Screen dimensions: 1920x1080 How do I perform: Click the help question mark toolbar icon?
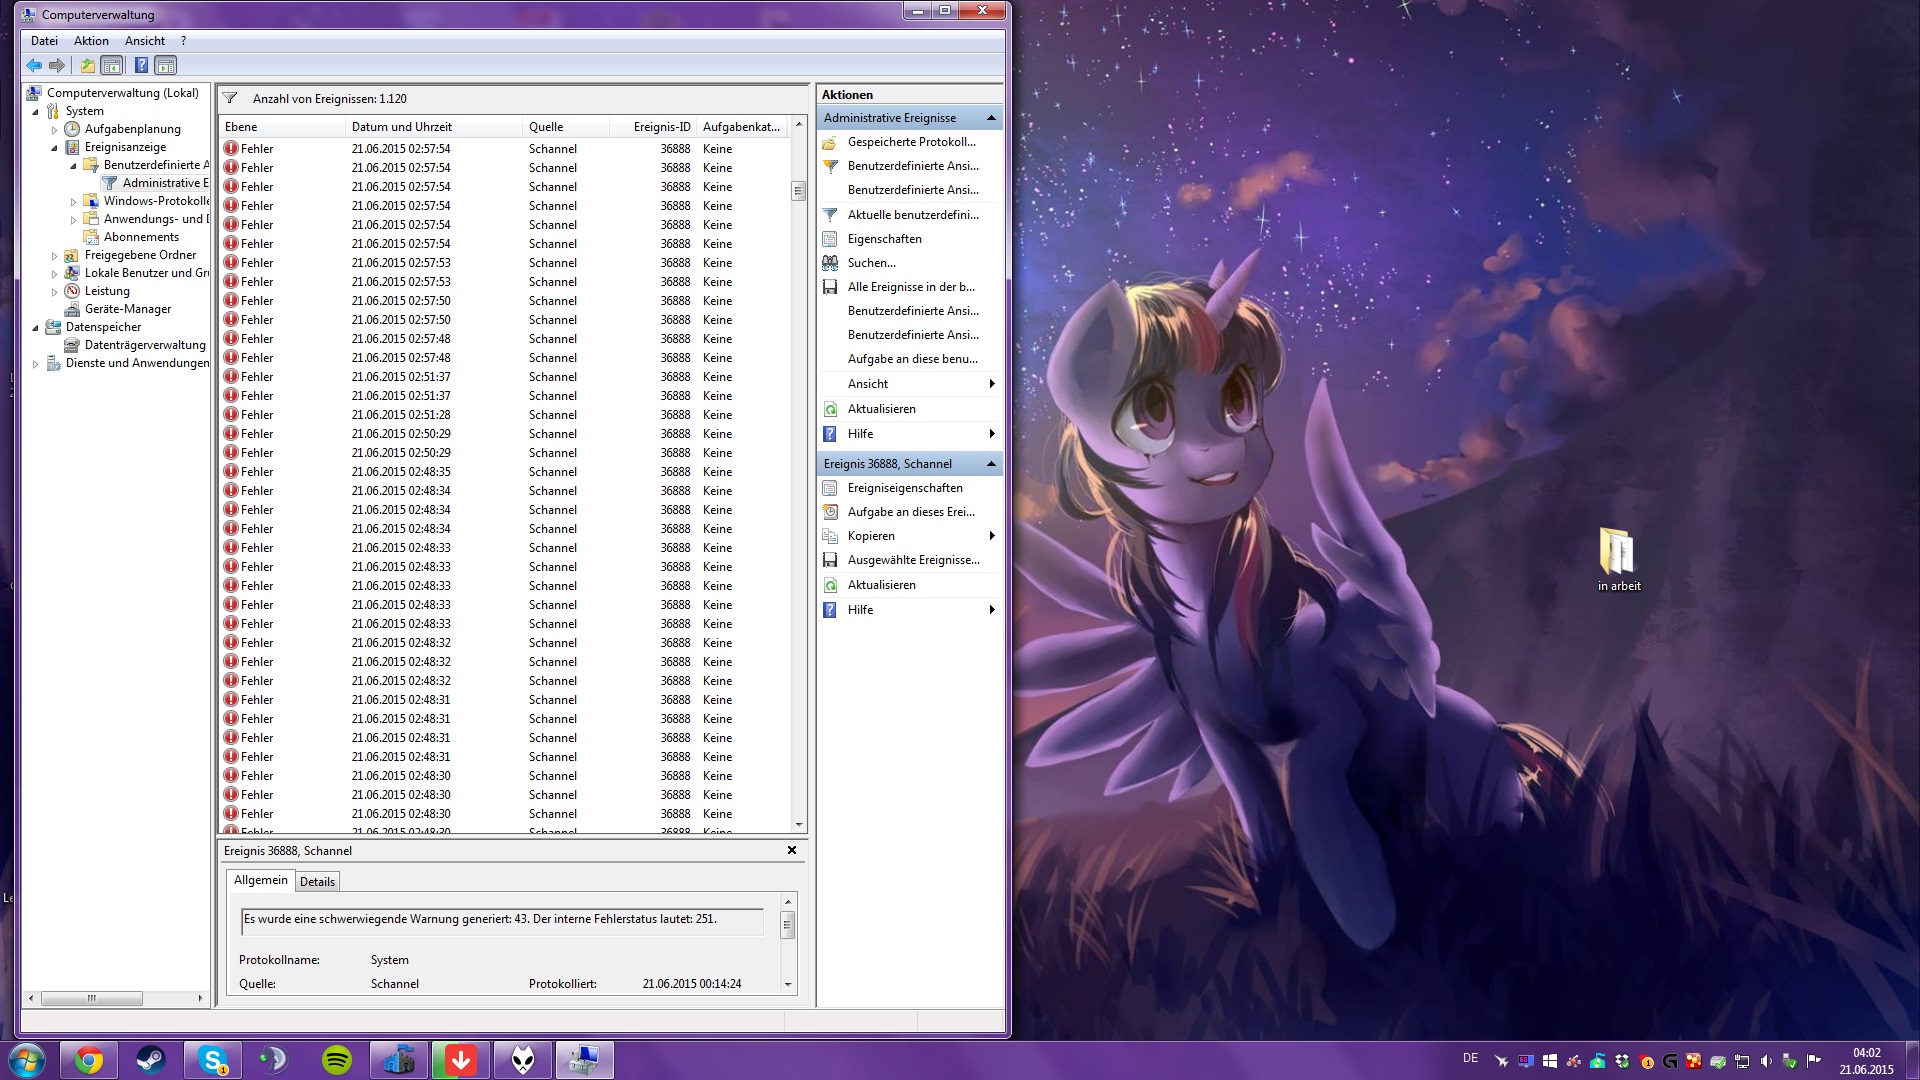pyautogui.click(x=141, y=66)
